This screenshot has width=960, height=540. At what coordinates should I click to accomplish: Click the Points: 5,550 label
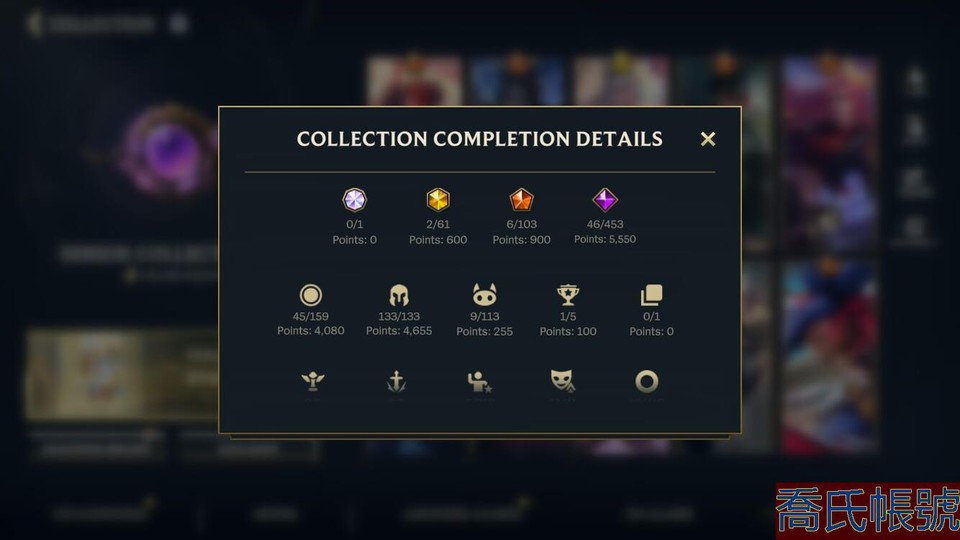tap(605, 239)
